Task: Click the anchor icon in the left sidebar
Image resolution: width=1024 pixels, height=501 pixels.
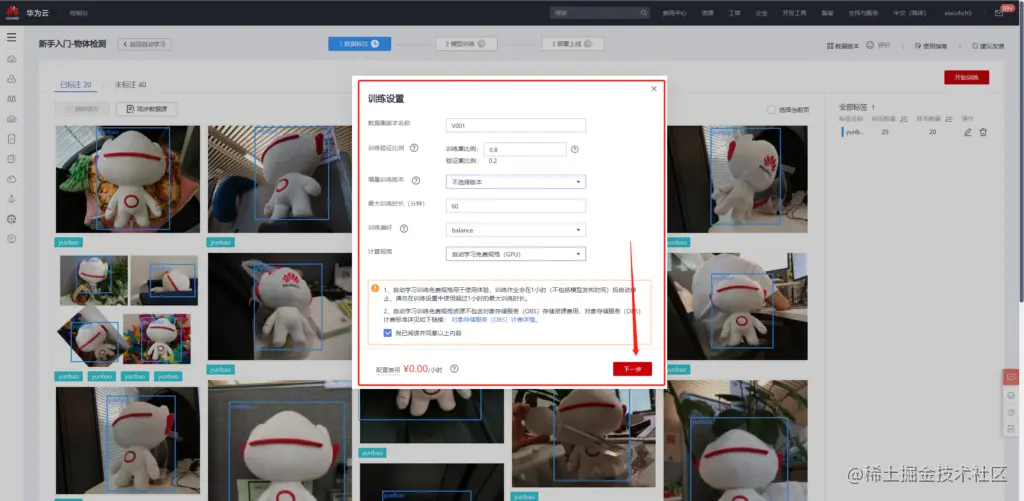Action: click(11, 199)
